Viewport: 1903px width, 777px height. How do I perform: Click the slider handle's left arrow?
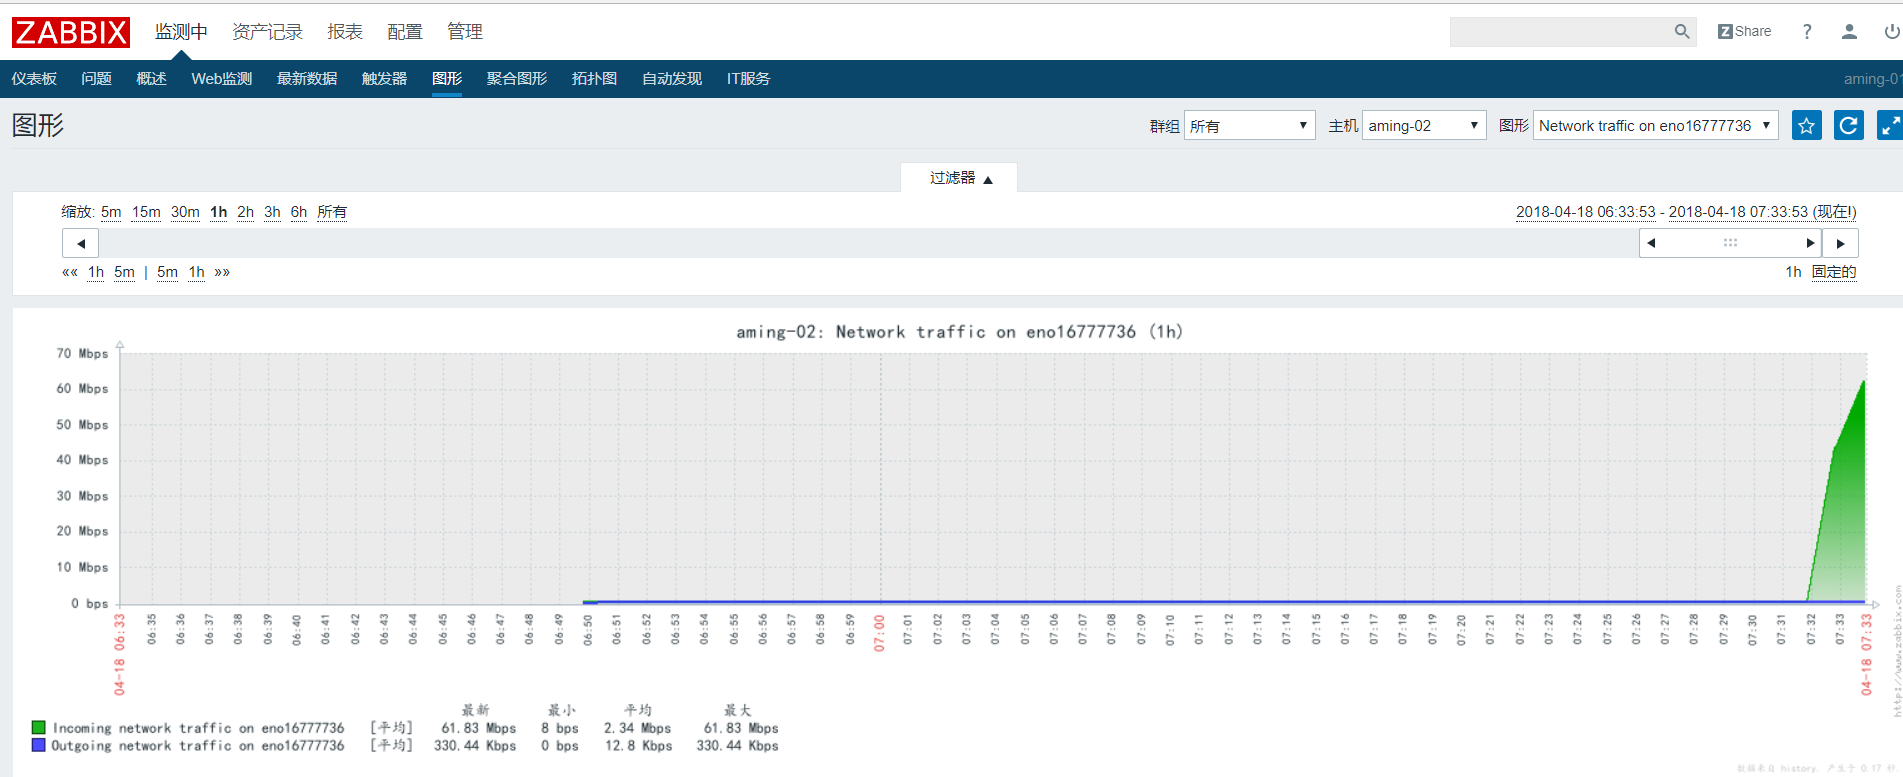click(1652, 243)
